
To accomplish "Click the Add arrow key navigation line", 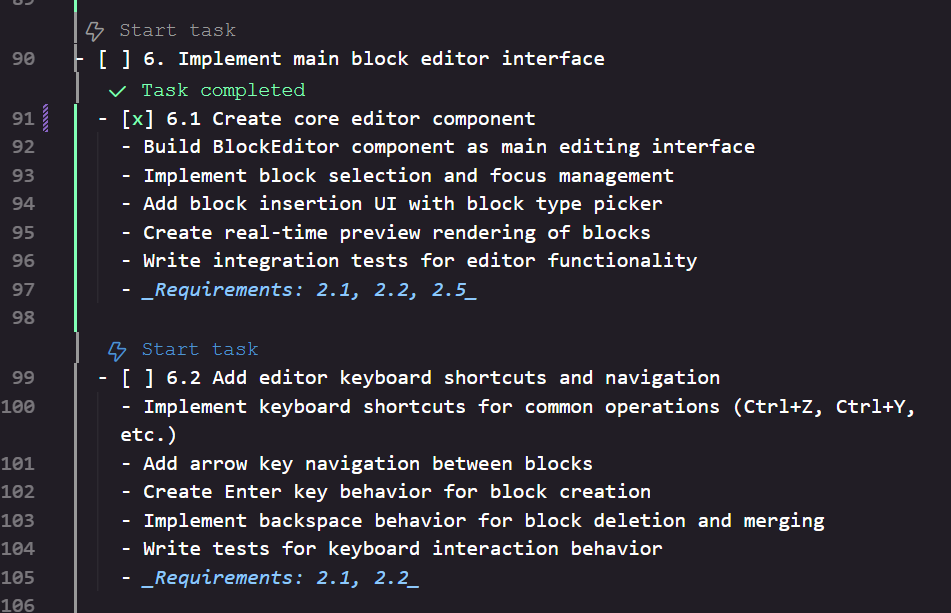I will pyautogui.click(x=357, y=464).
